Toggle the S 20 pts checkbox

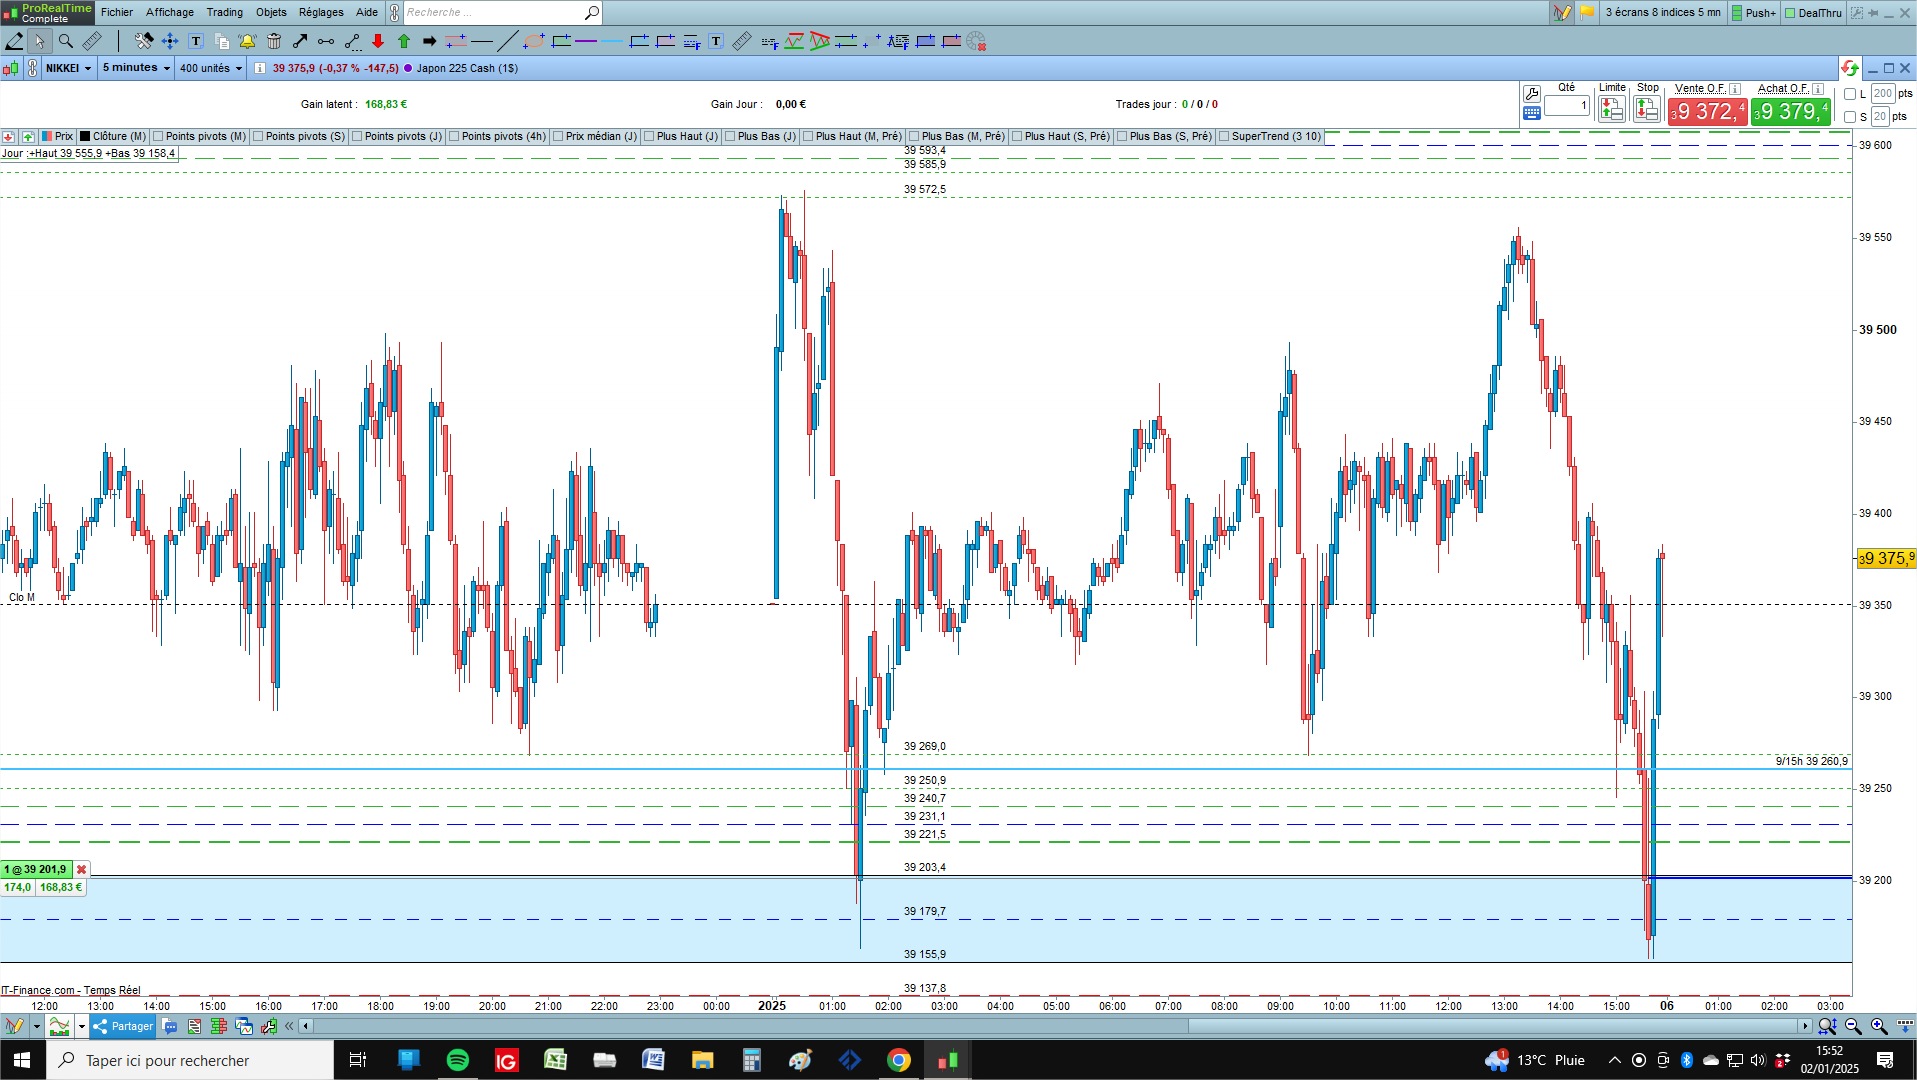tap(1850, 117)
